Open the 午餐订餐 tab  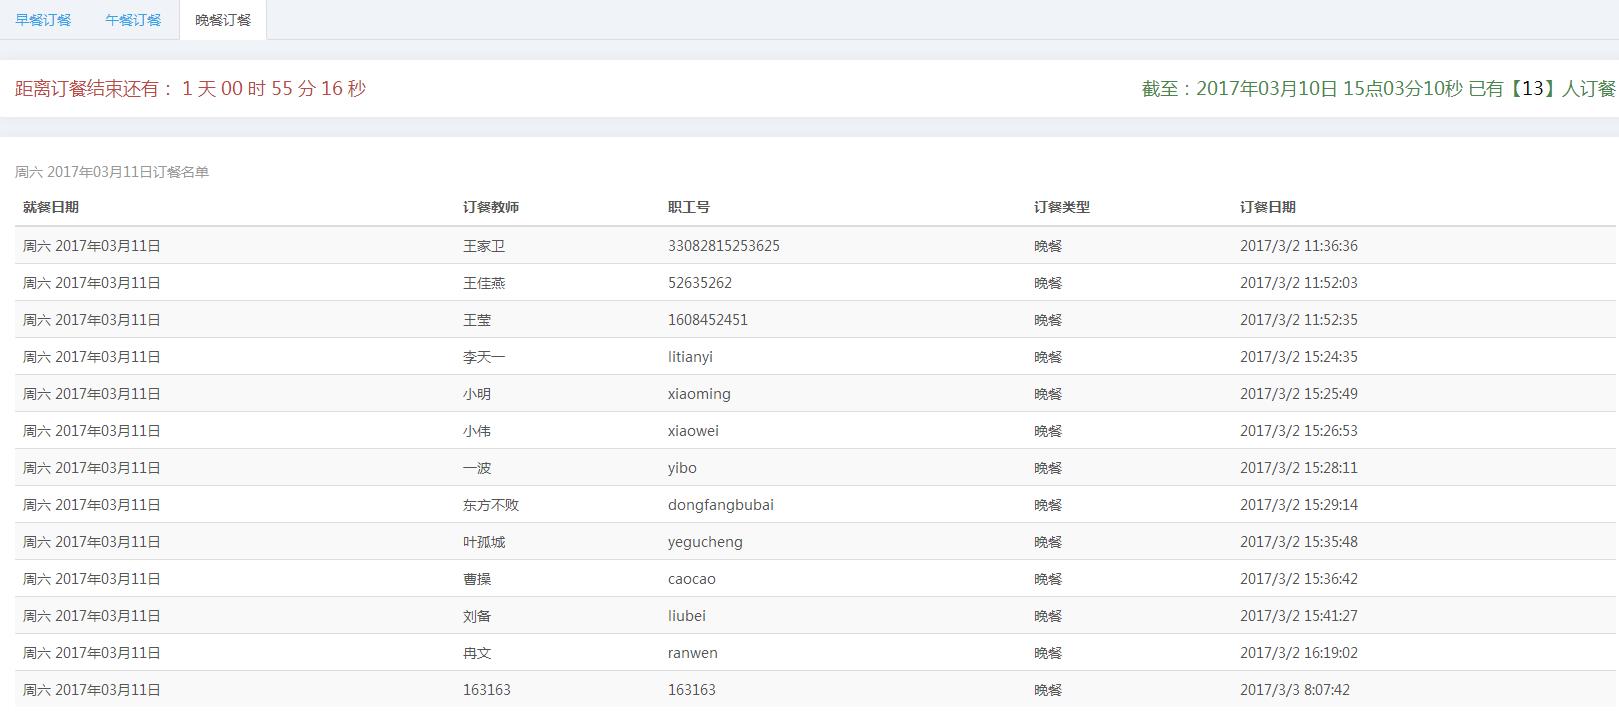tap(133, 20)
